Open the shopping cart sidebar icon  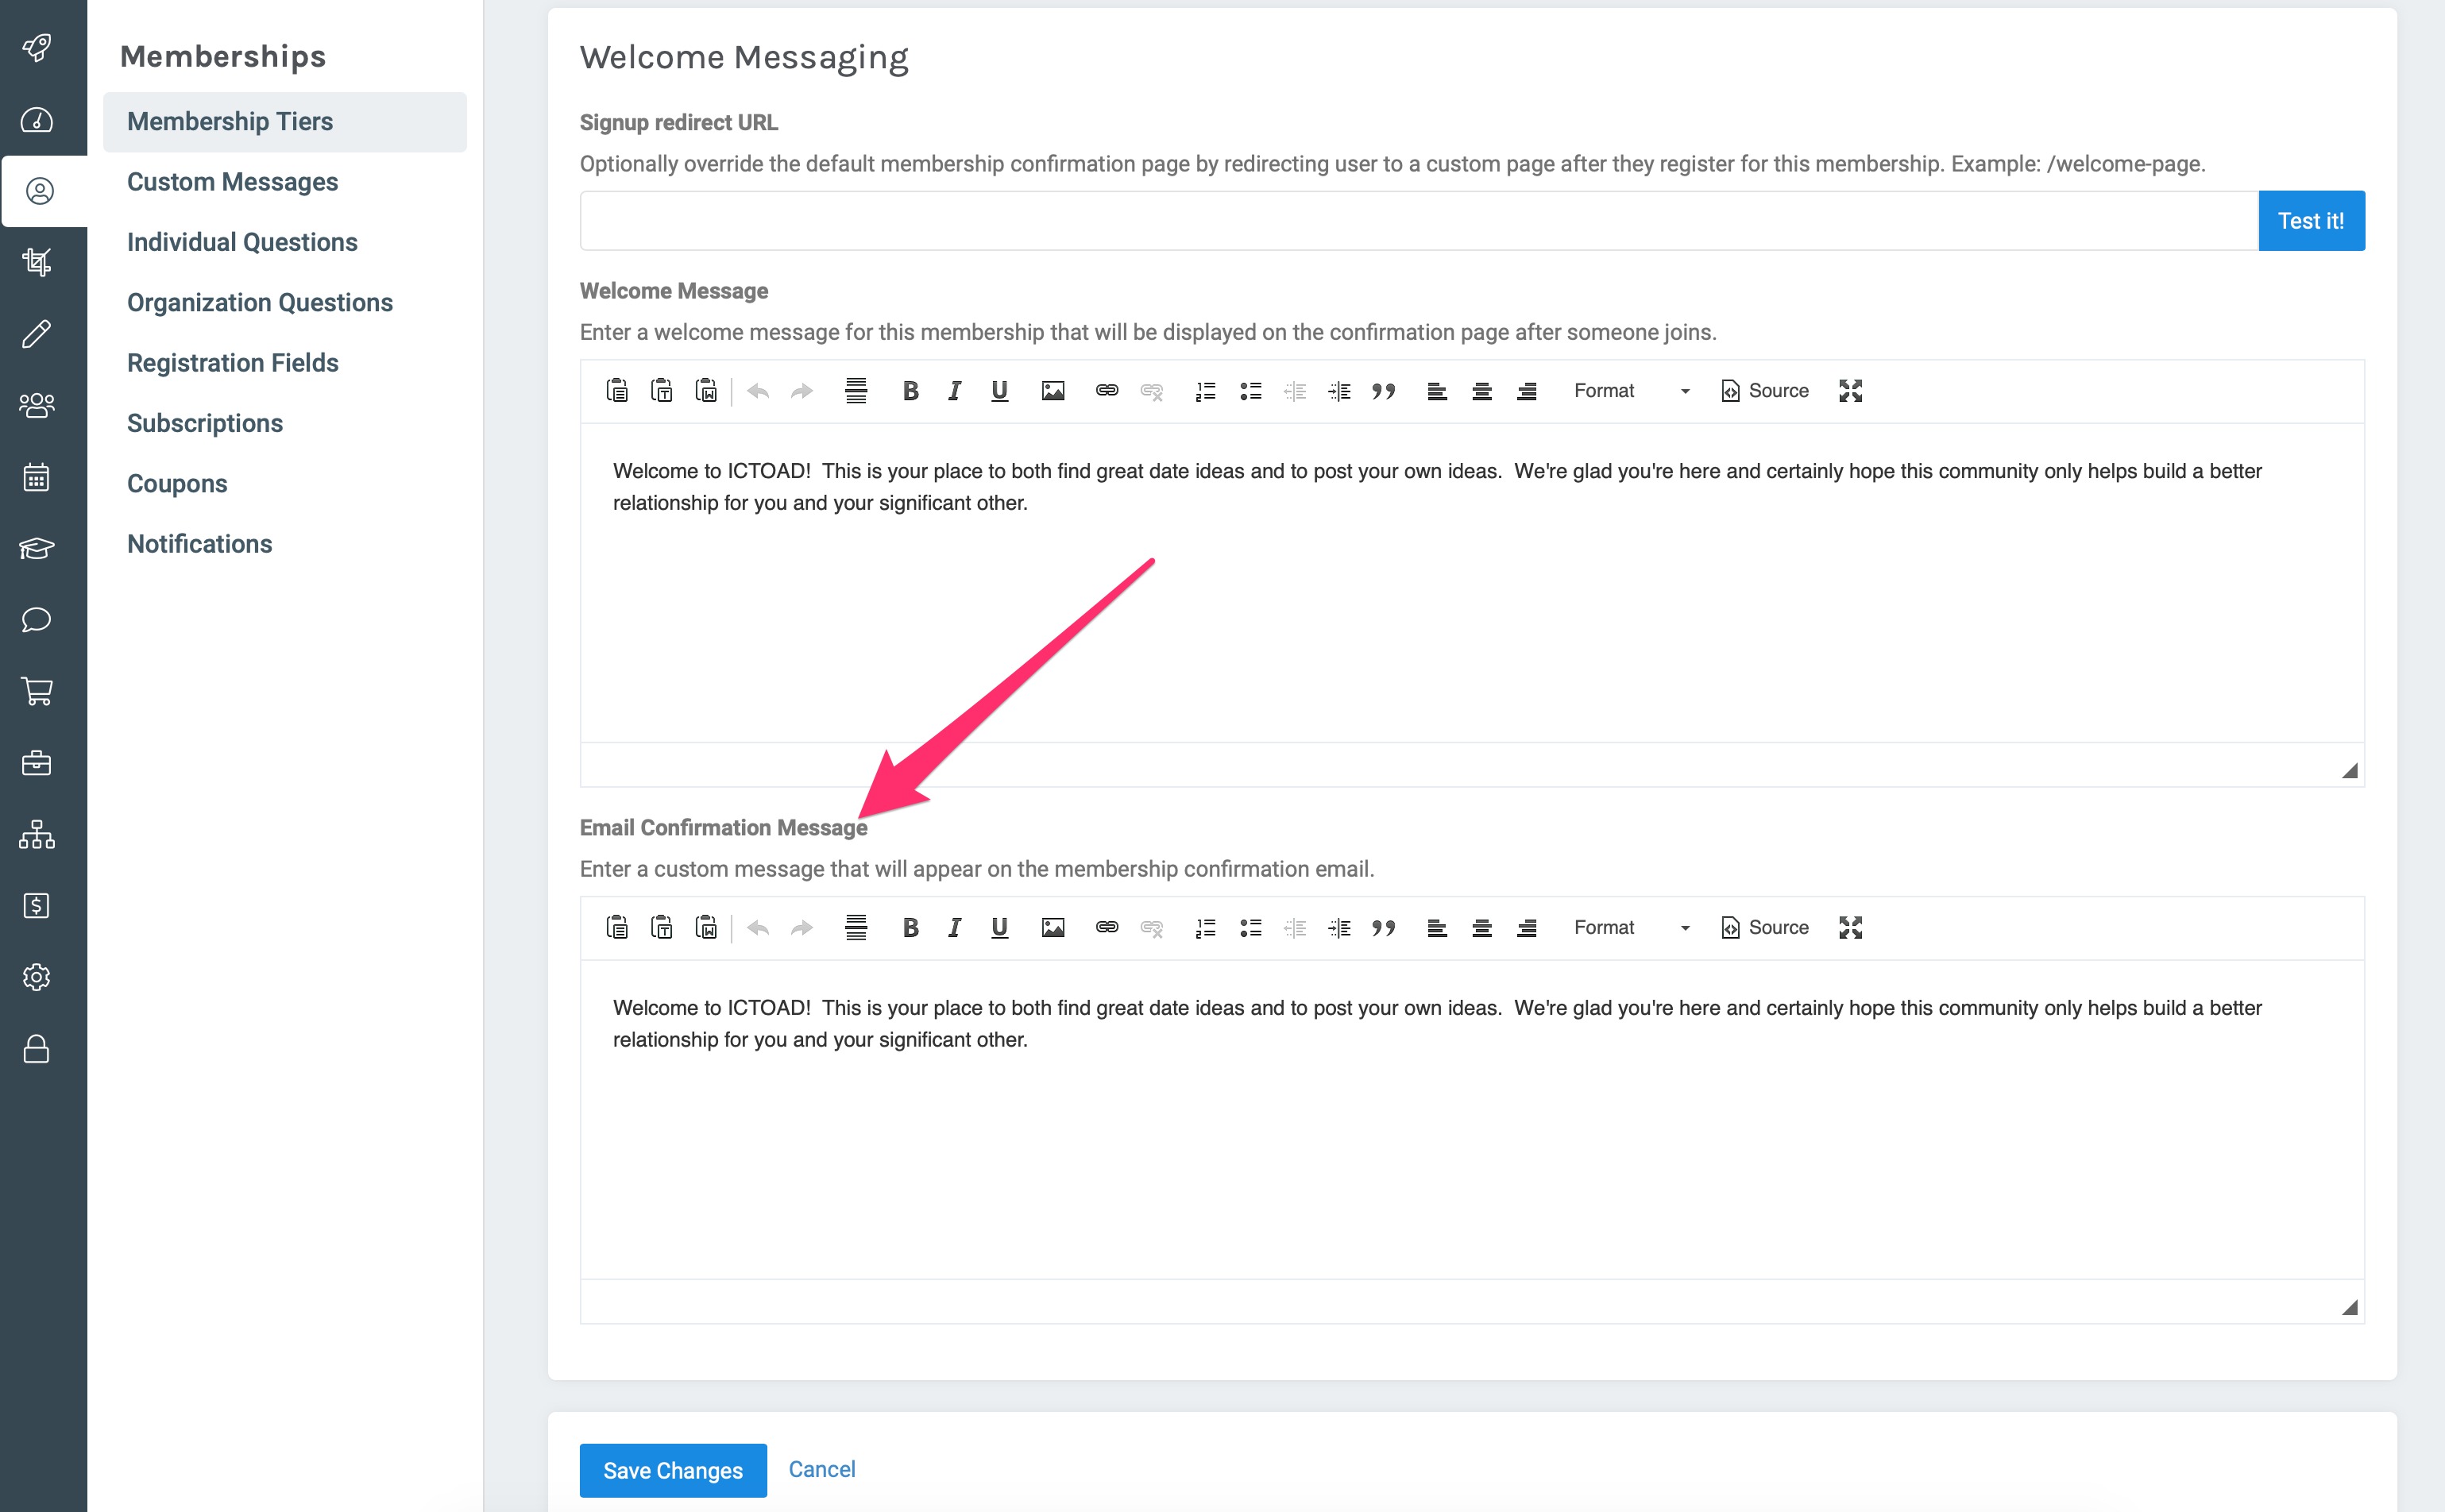pos(37,691)
